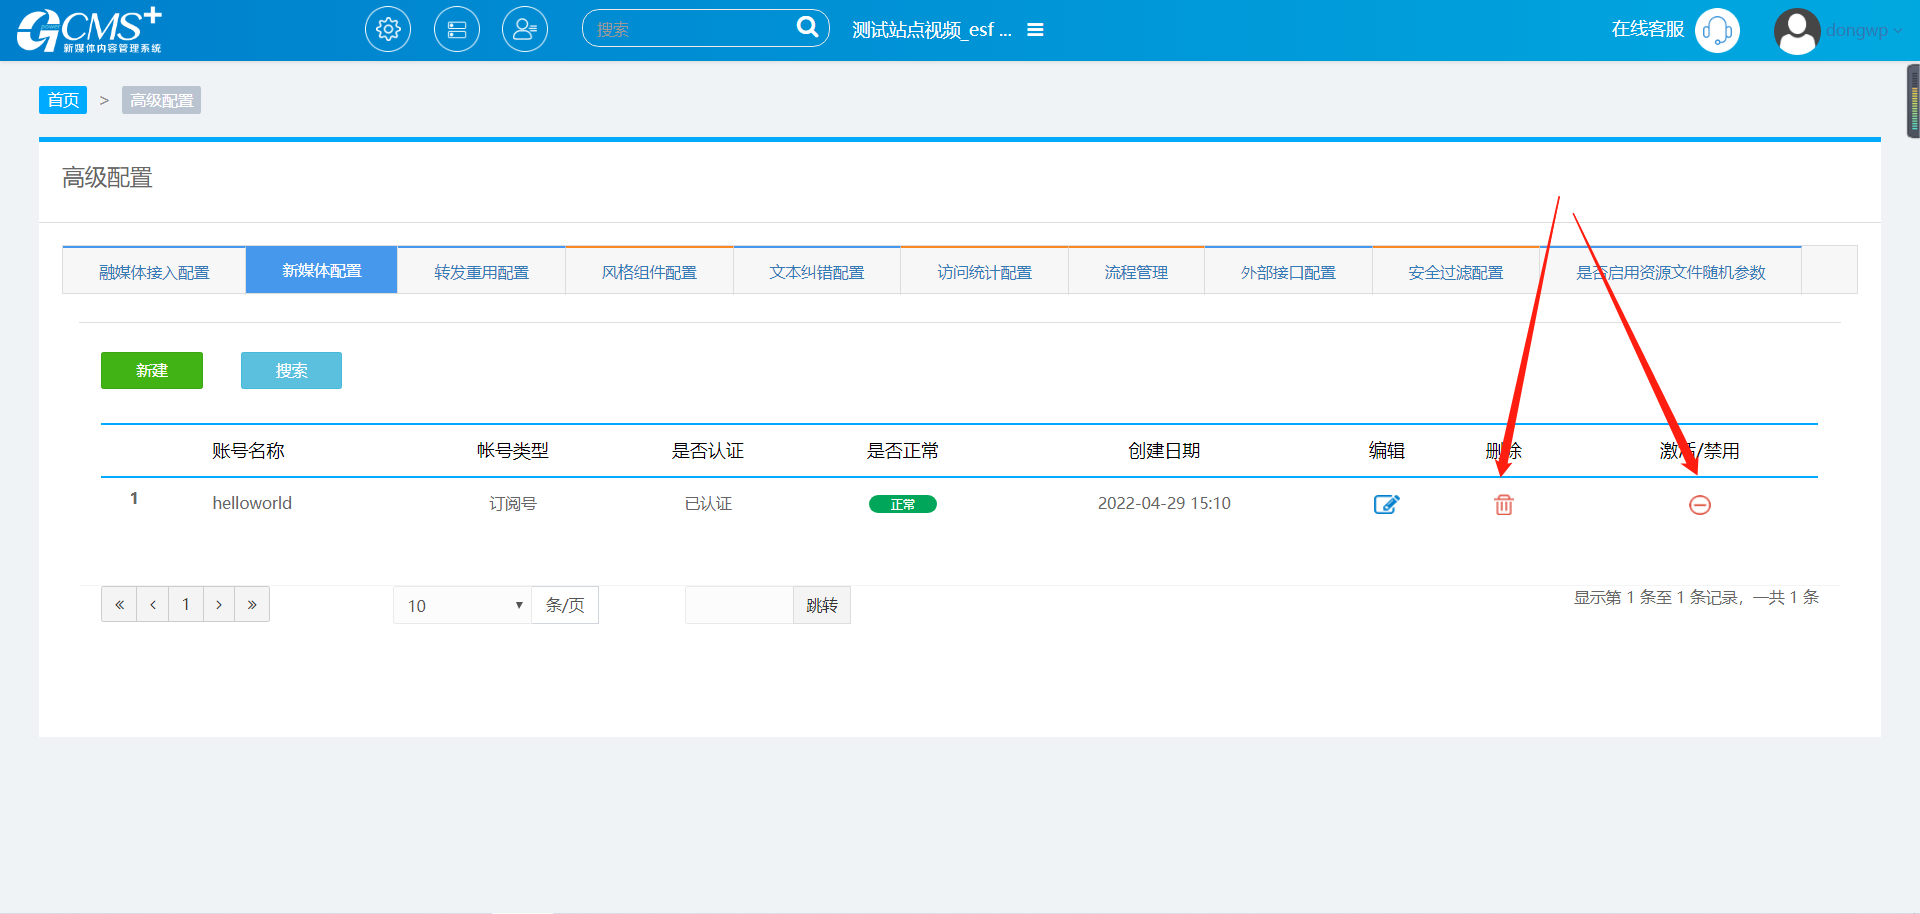The height and width of the screenshot is (914, 1920).
Task: Edit the helloworld account entry
Action: coord(1386,505)
